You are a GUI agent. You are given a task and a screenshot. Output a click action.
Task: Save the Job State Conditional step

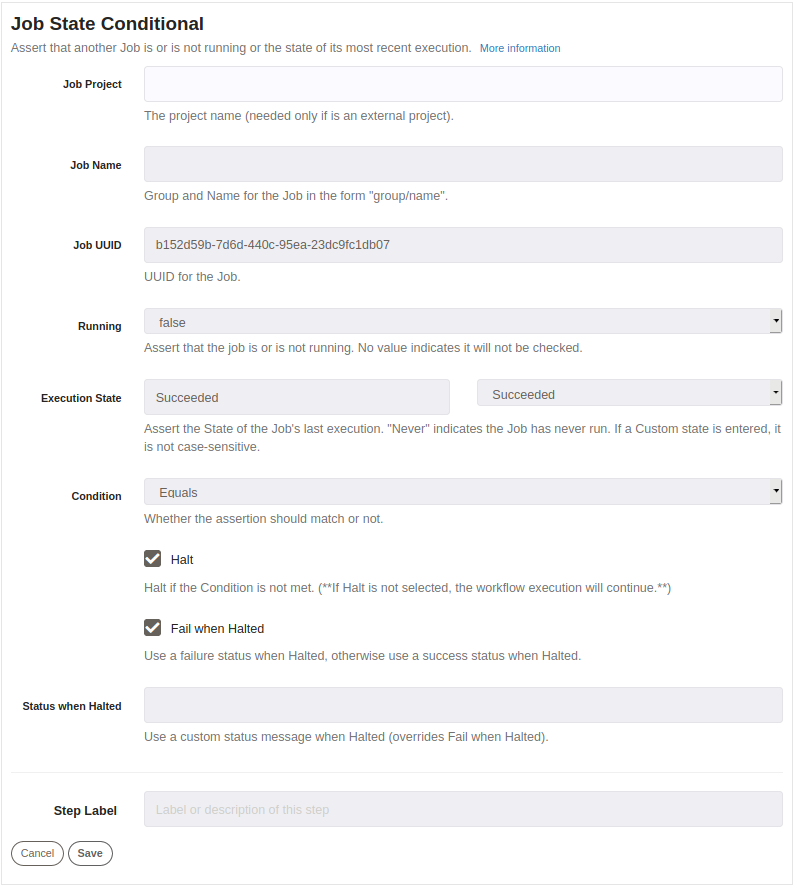click(x=90, y=853)
